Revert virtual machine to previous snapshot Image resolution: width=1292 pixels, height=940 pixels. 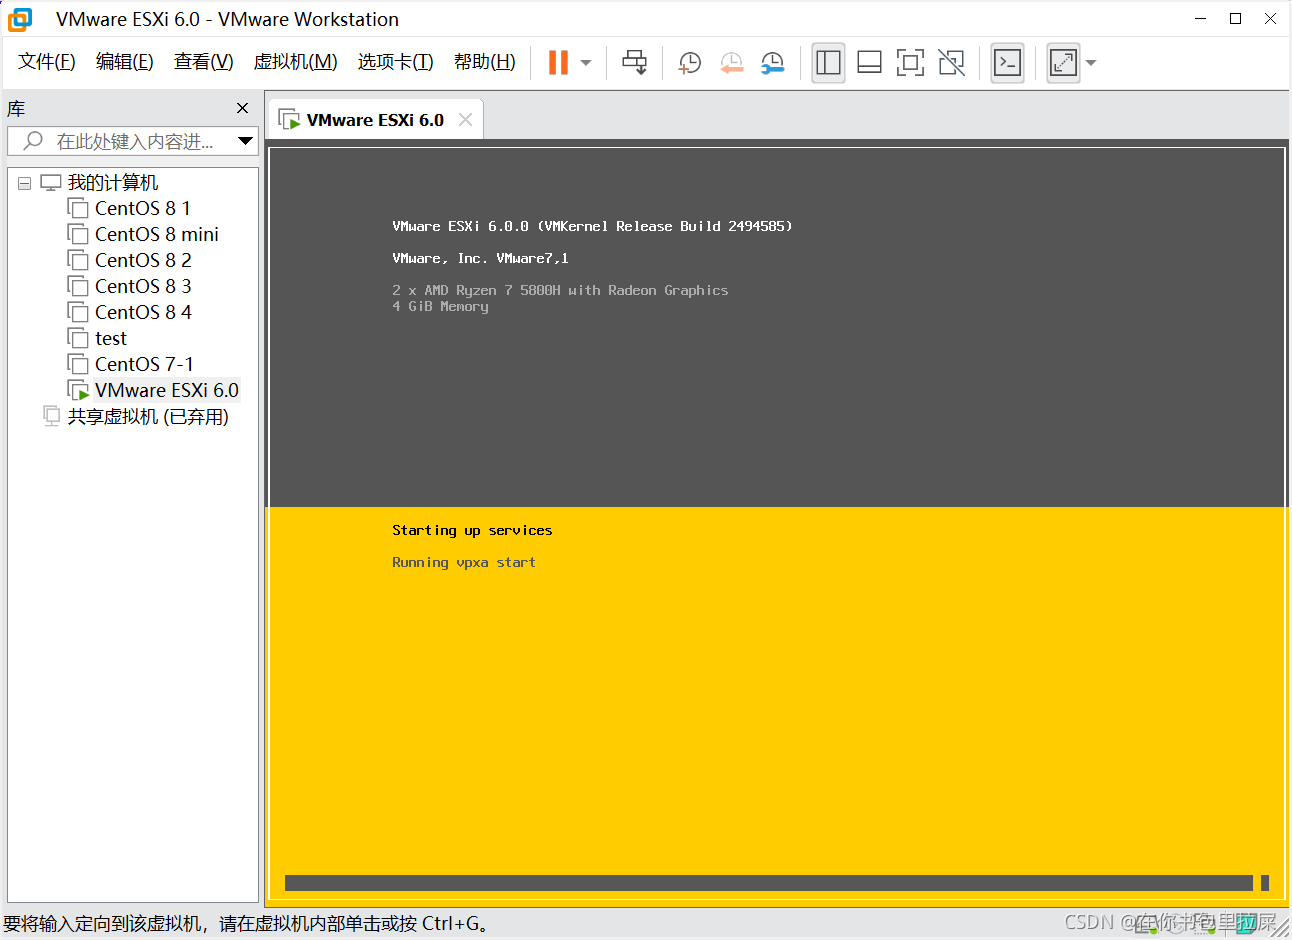pos(731,63)
